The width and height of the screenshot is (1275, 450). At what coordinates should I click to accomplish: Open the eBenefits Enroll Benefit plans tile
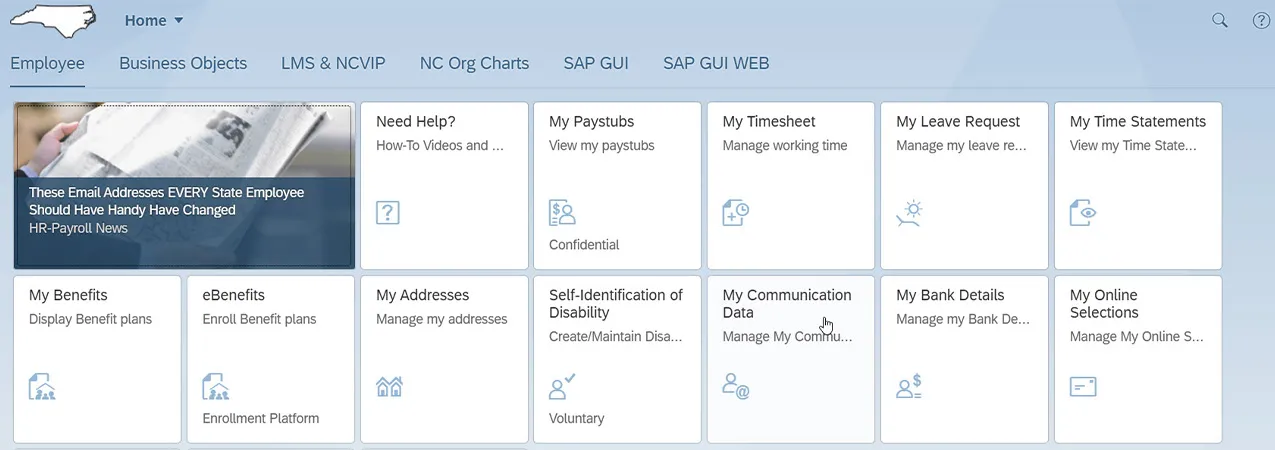271,358
